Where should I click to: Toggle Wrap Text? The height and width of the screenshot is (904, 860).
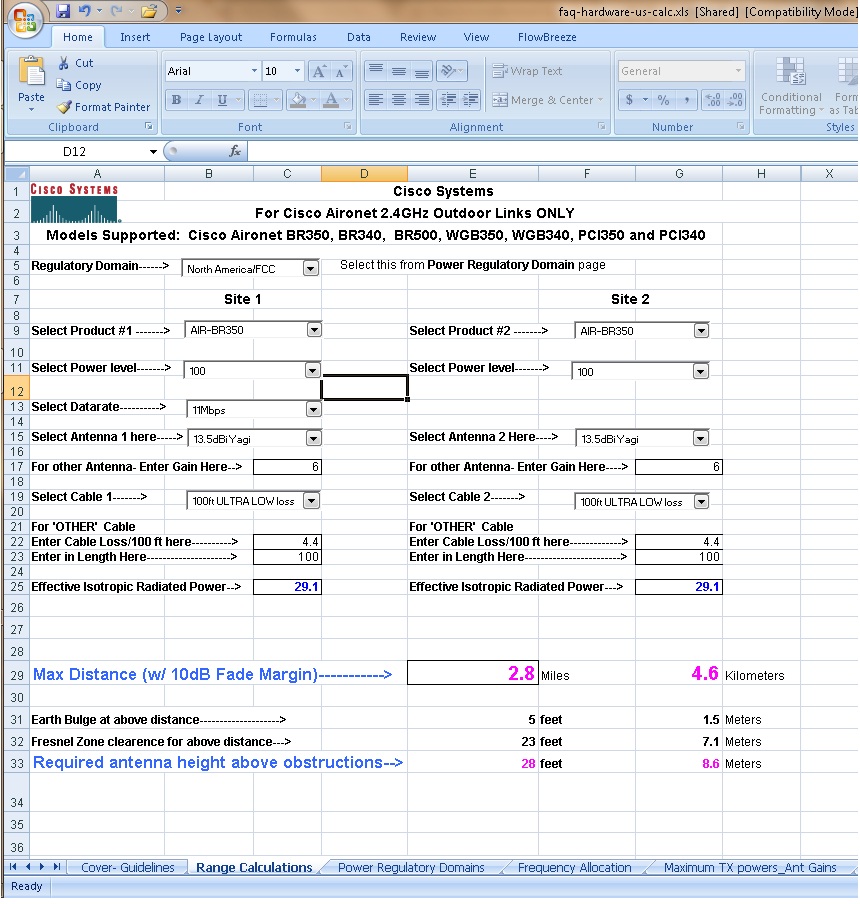click(527, 71)
